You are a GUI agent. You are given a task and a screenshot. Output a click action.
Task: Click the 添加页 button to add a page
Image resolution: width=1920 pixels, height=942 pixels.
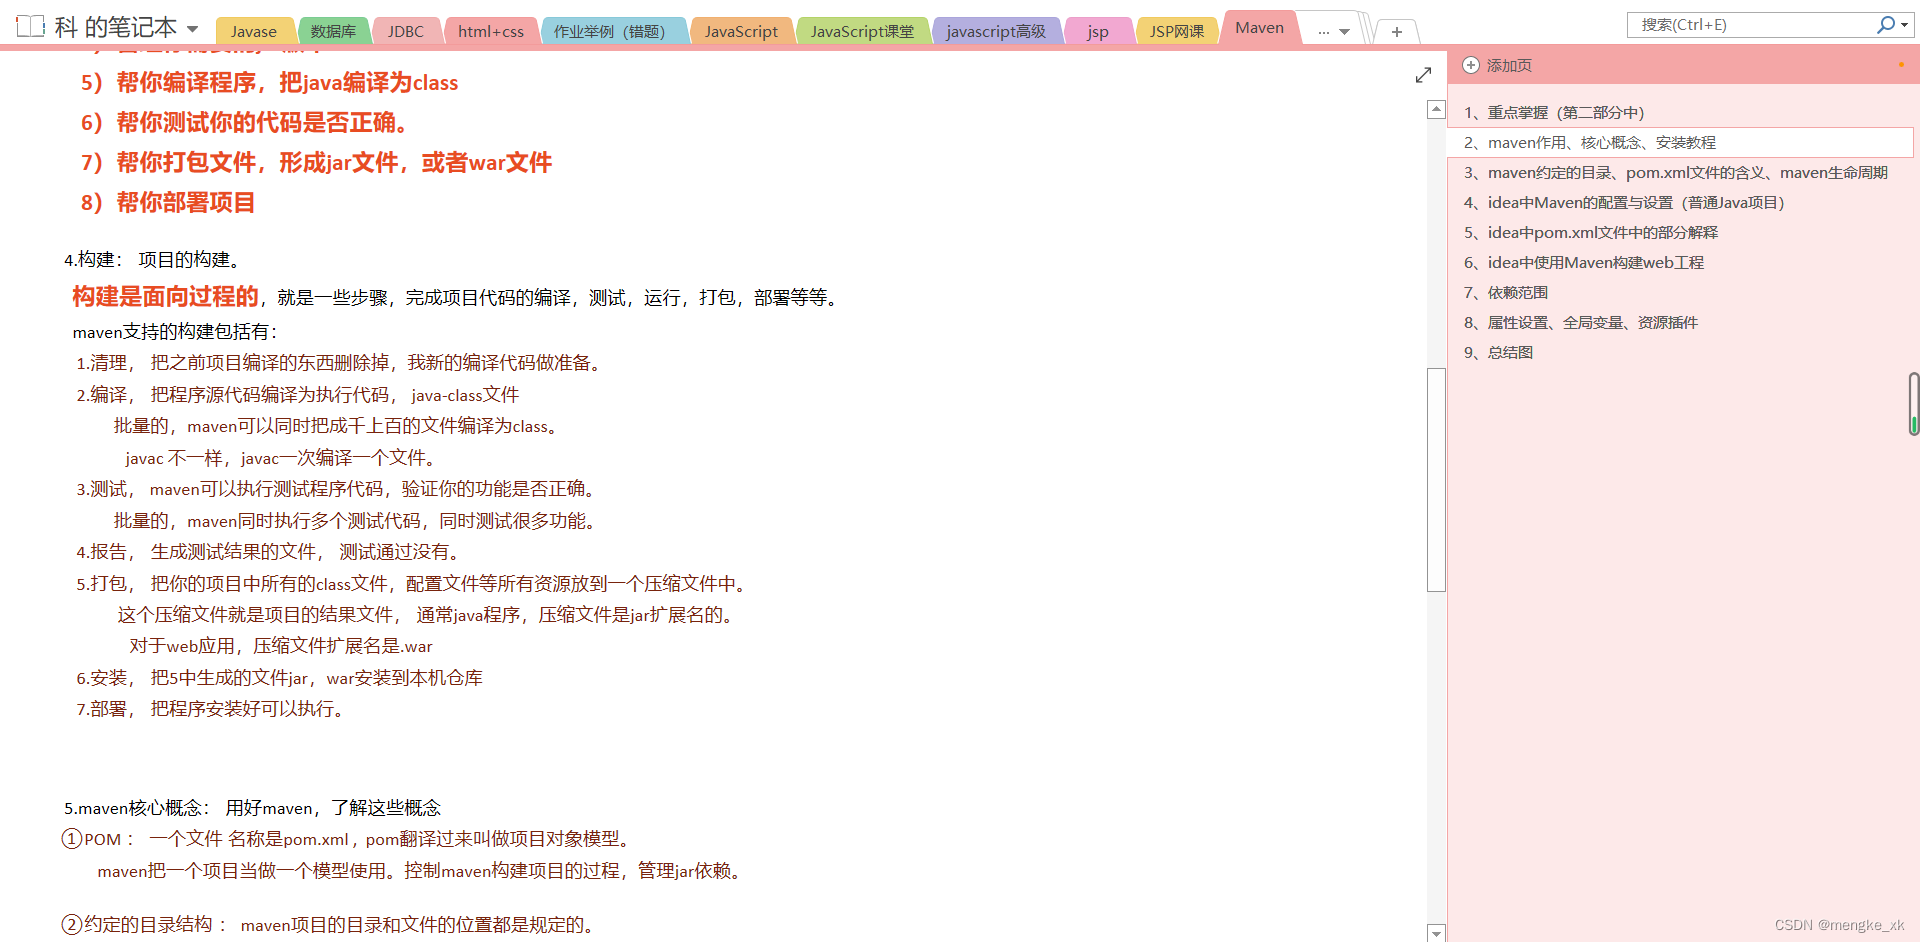[1503, 65]
